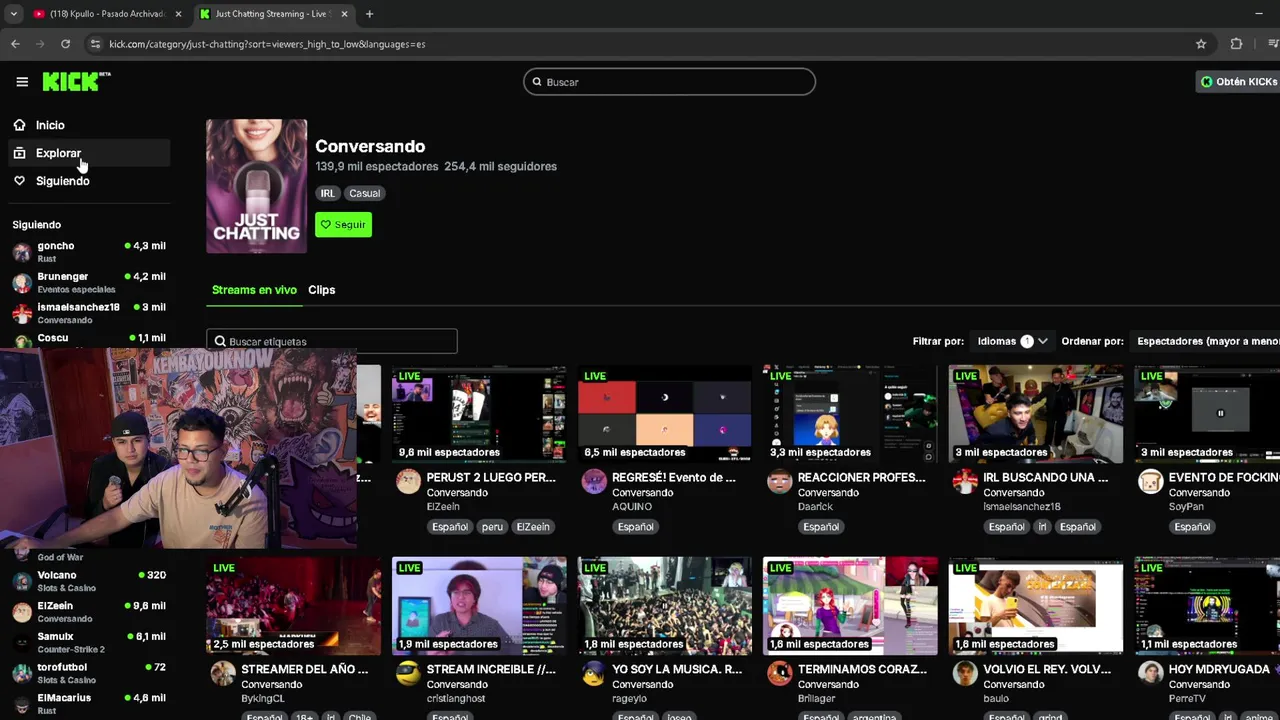1280x720 pixels.
Task: Open PERUST 2 LUEGO PER stream thumbnail
Action: pos(479,414)
